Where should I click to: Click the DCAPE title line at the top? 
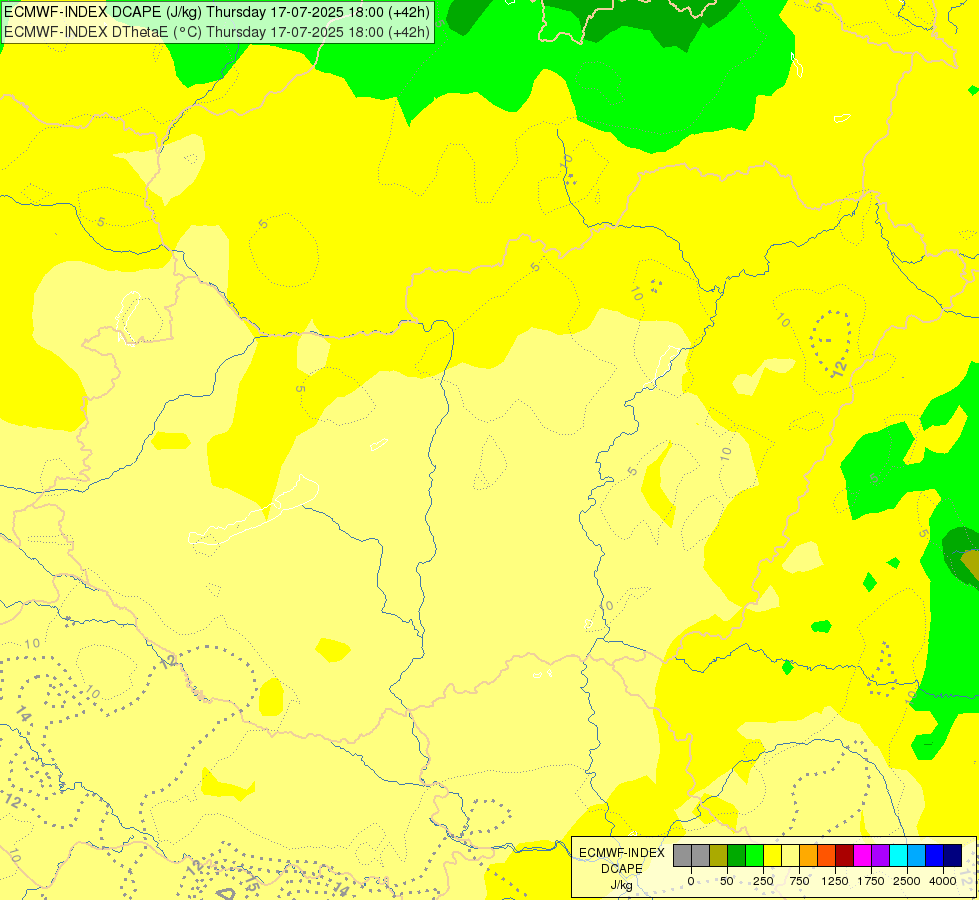[x=217, y=12]
